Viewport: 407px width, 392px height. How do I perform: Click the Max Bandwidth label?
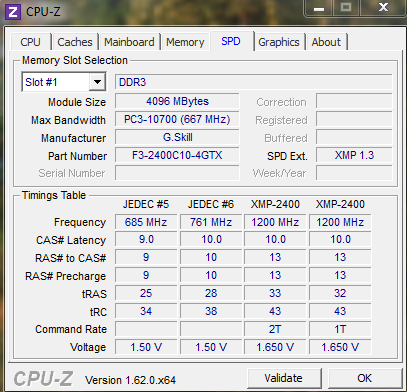point(68,120)
